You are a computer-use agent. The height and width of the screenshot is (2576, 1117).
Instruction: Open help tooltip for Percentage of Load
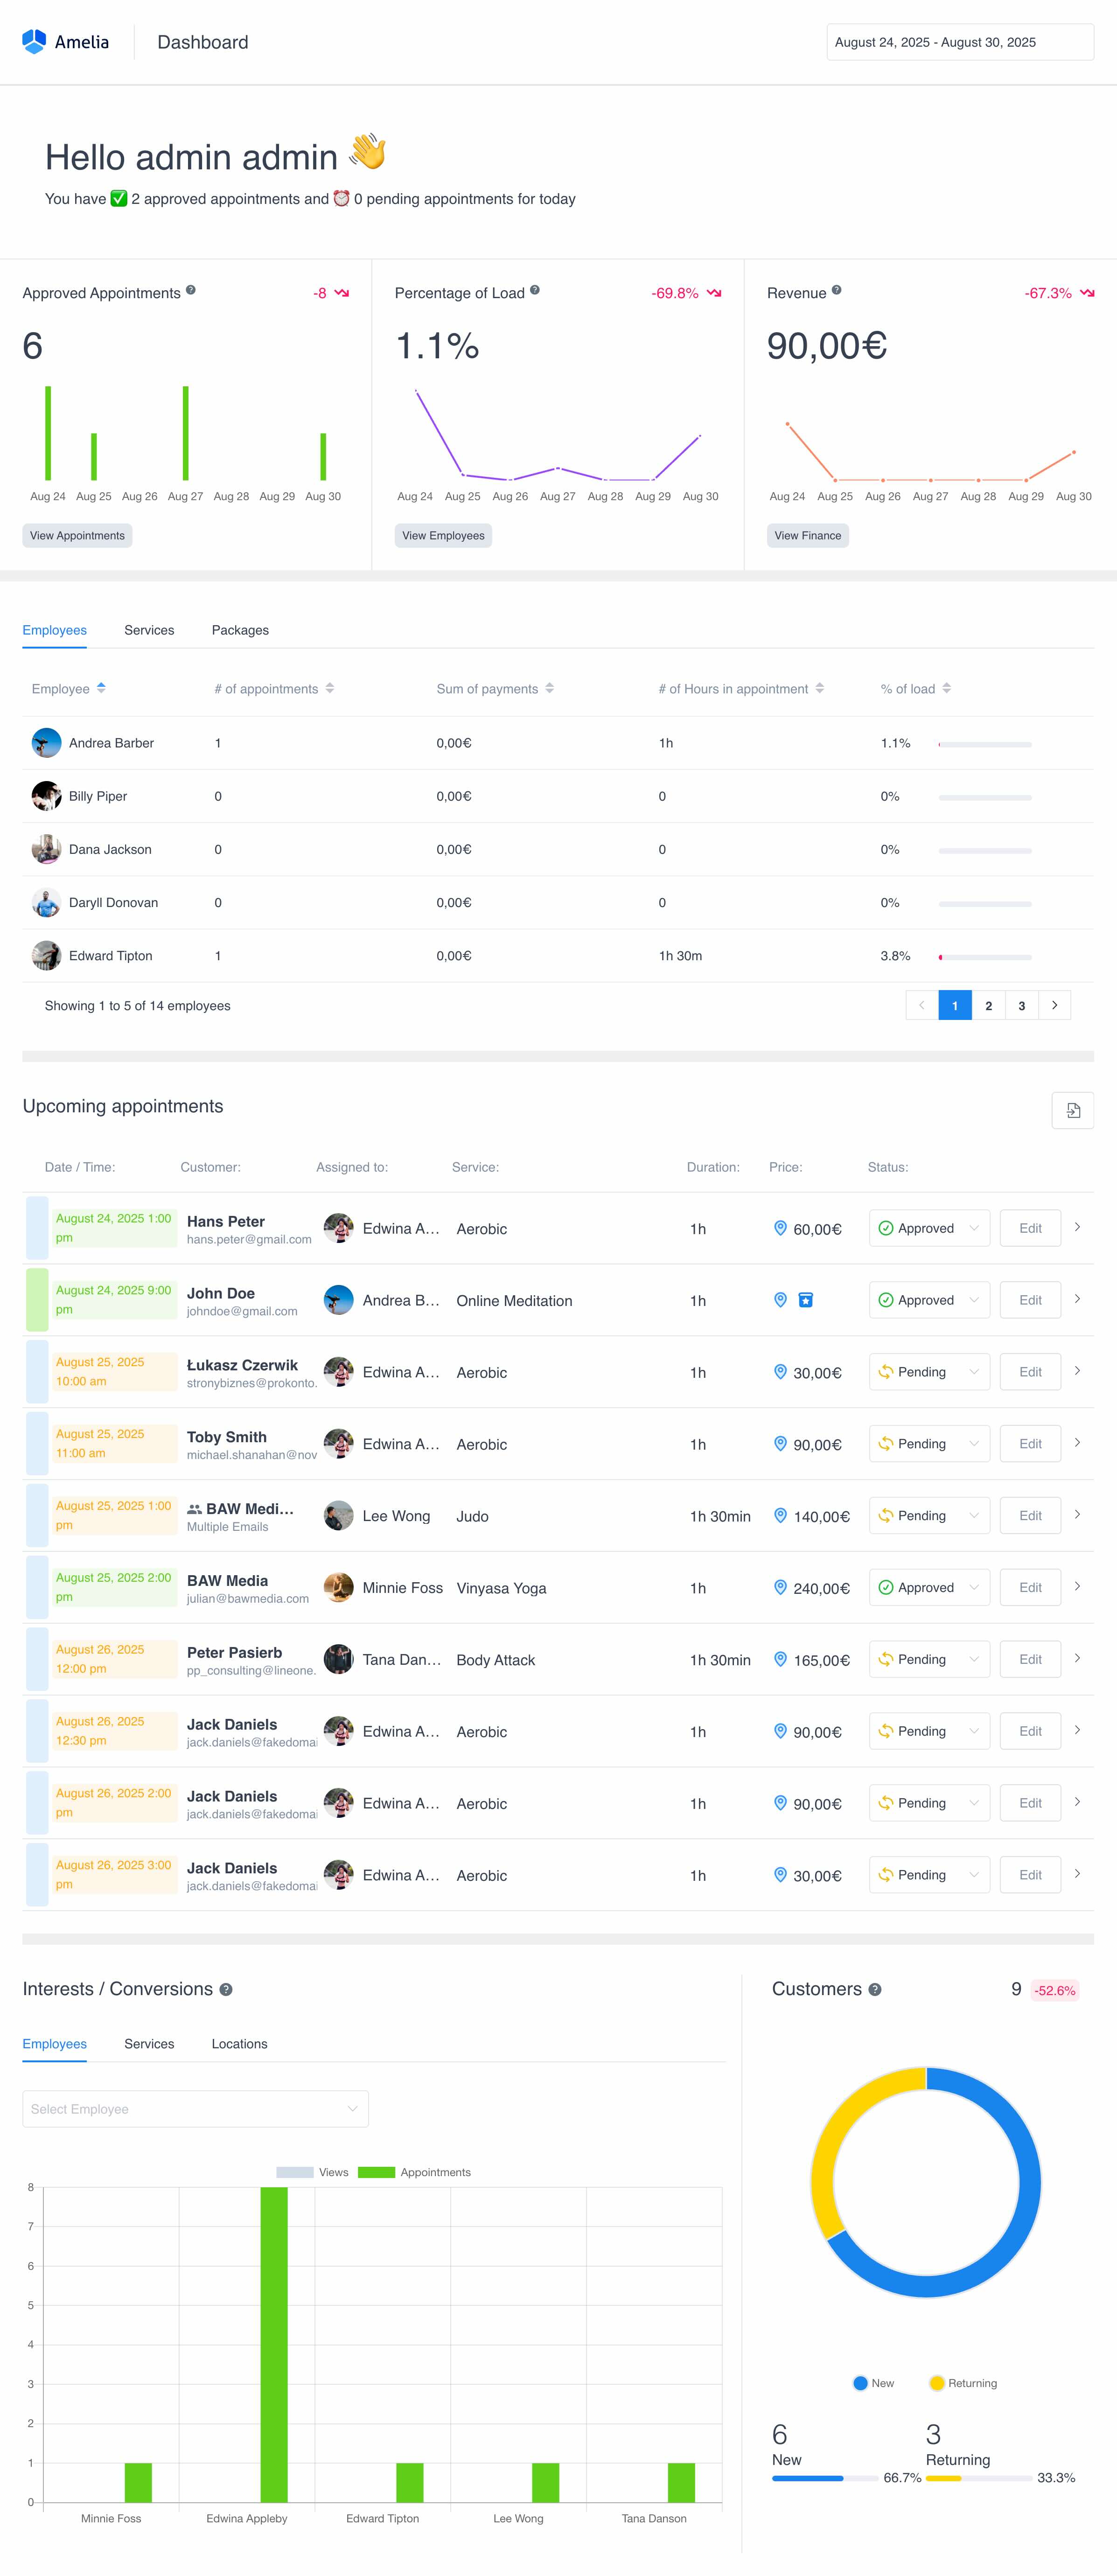pos(535,290)
